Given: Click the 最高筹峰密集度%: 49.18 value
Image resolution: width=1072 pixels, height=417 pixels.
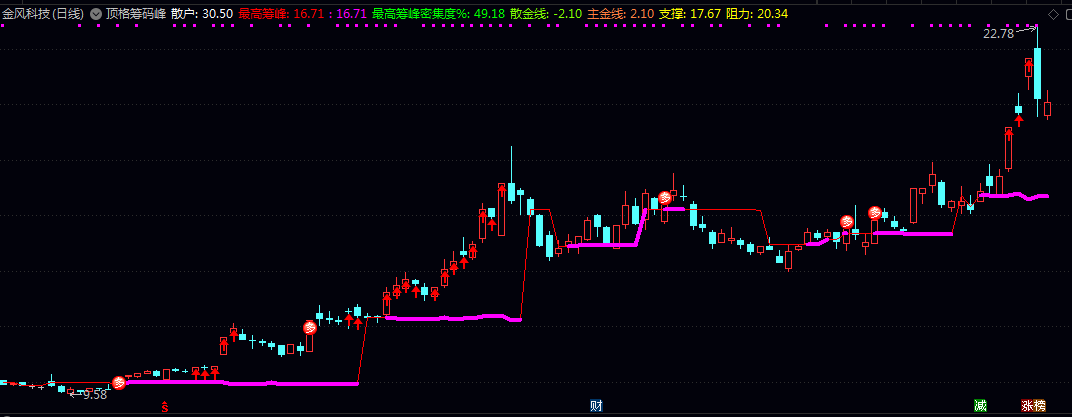Looking at the screenshot, I should point(438,14).
